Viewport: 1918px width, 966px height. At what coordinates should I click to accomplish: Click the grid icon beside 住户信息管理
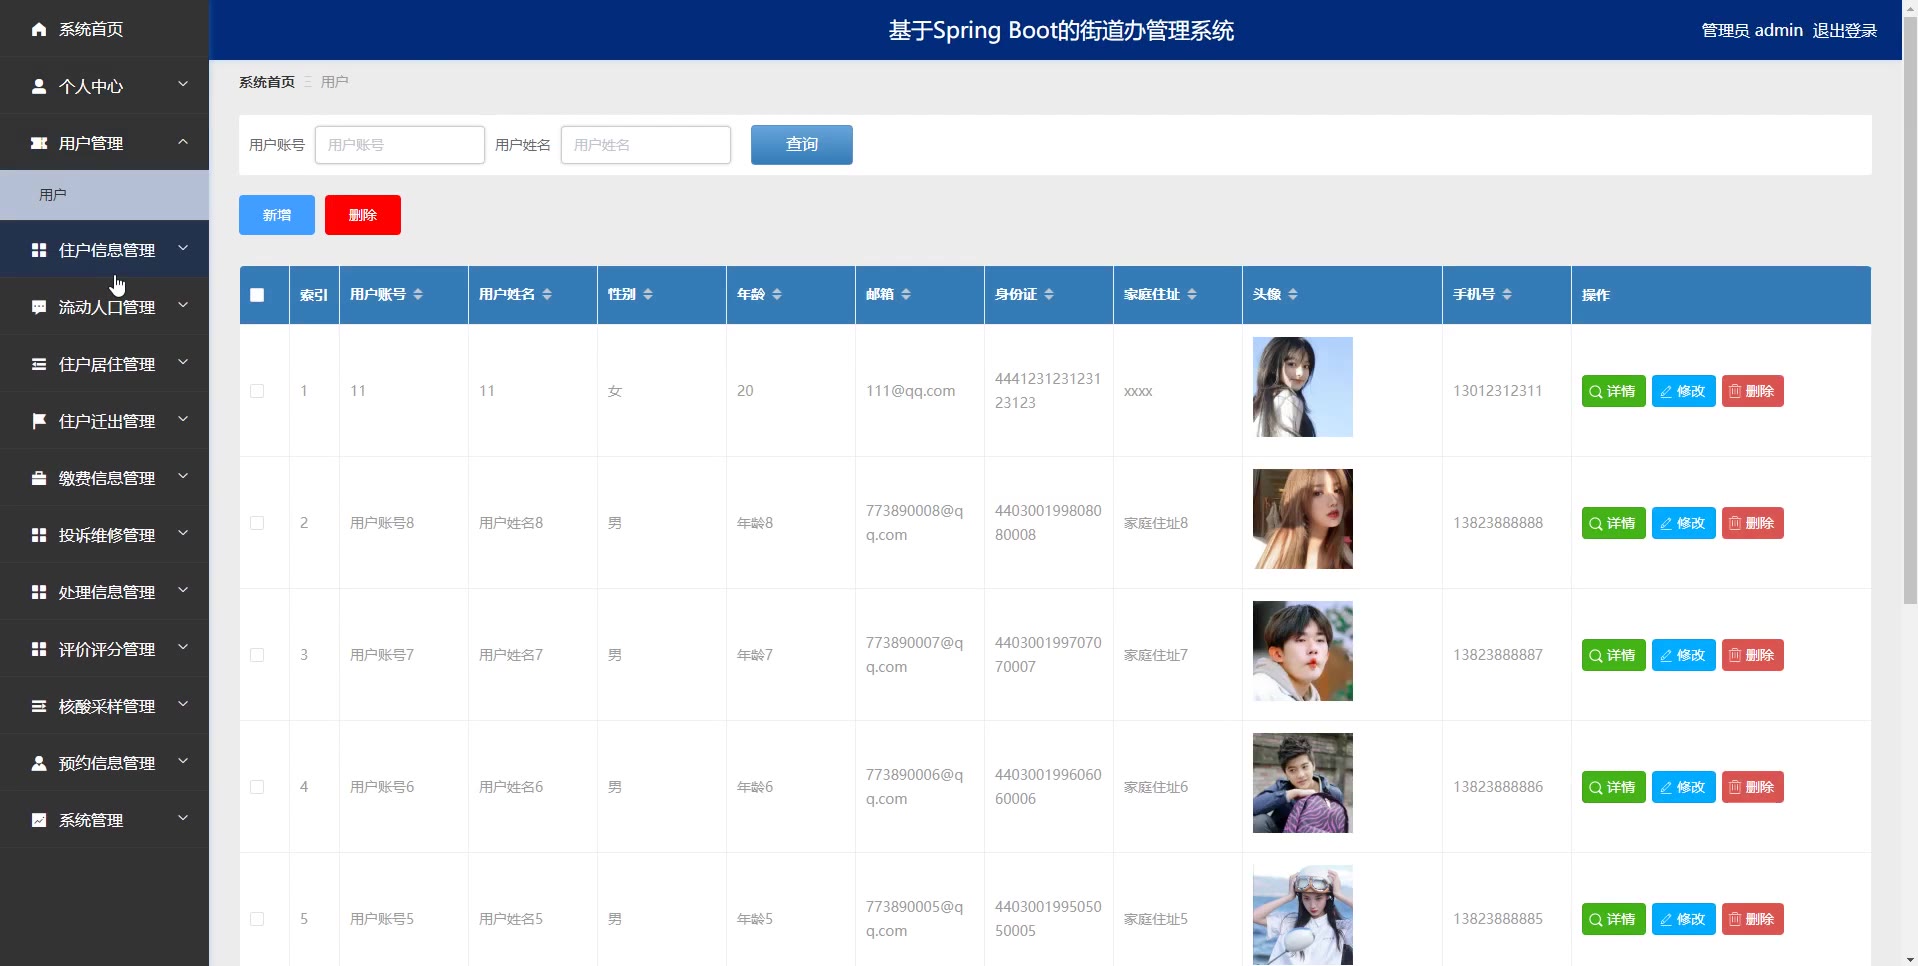coord(39,250)
